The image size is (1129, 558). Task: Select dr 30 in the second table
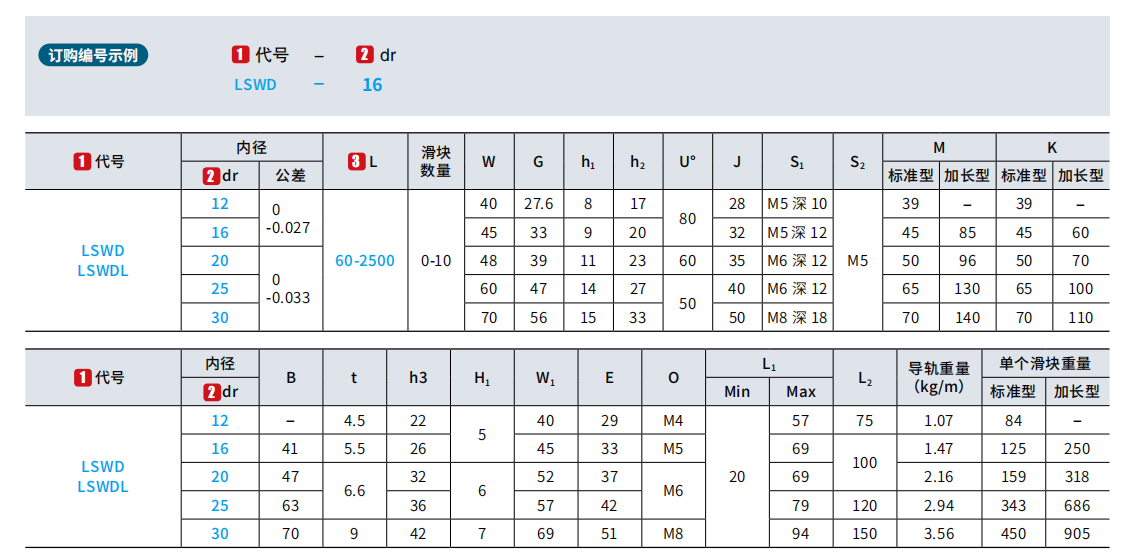[220, 534]
